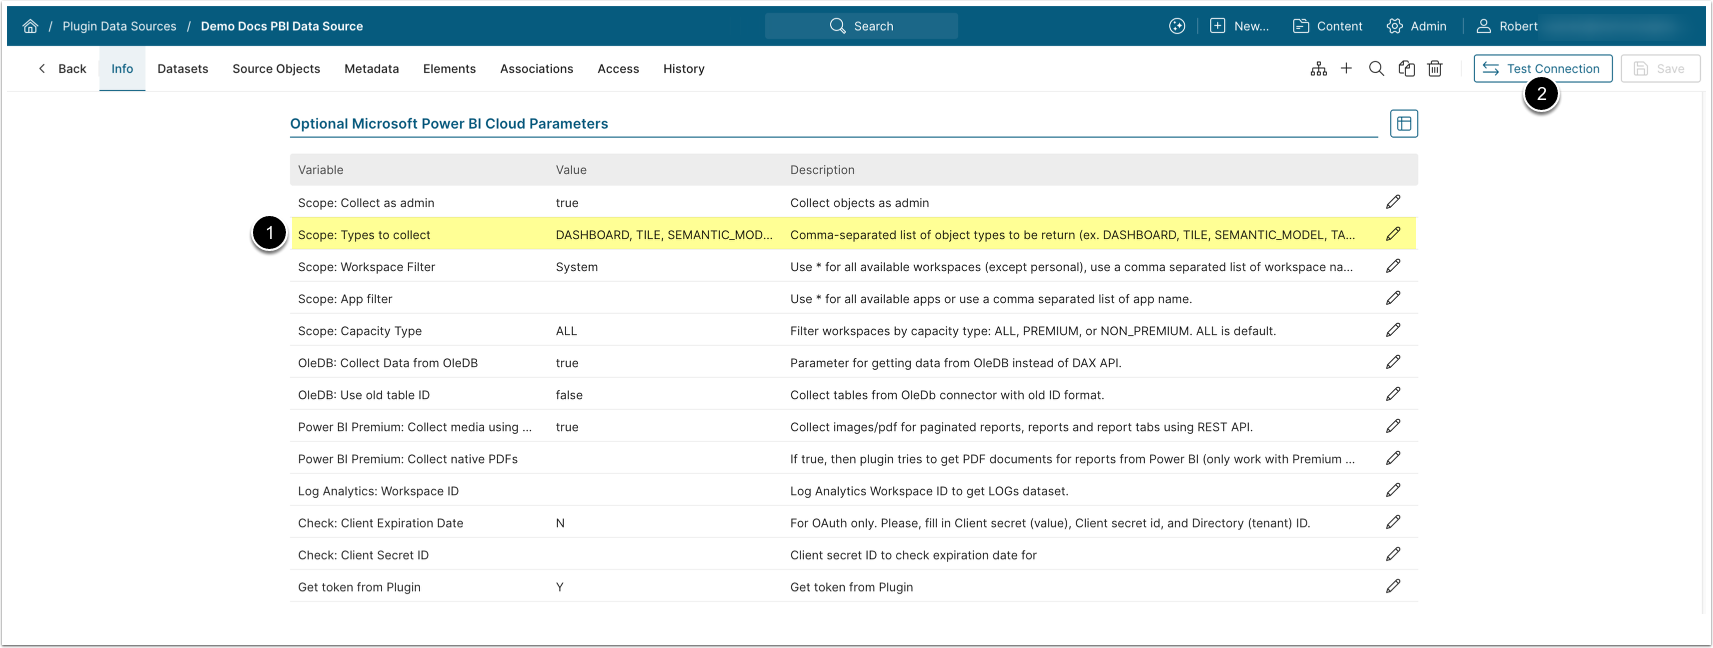Click the home icon in breadcrumb
The image size is (1713, 648).
pyautogui.click(x=30, y=26)
